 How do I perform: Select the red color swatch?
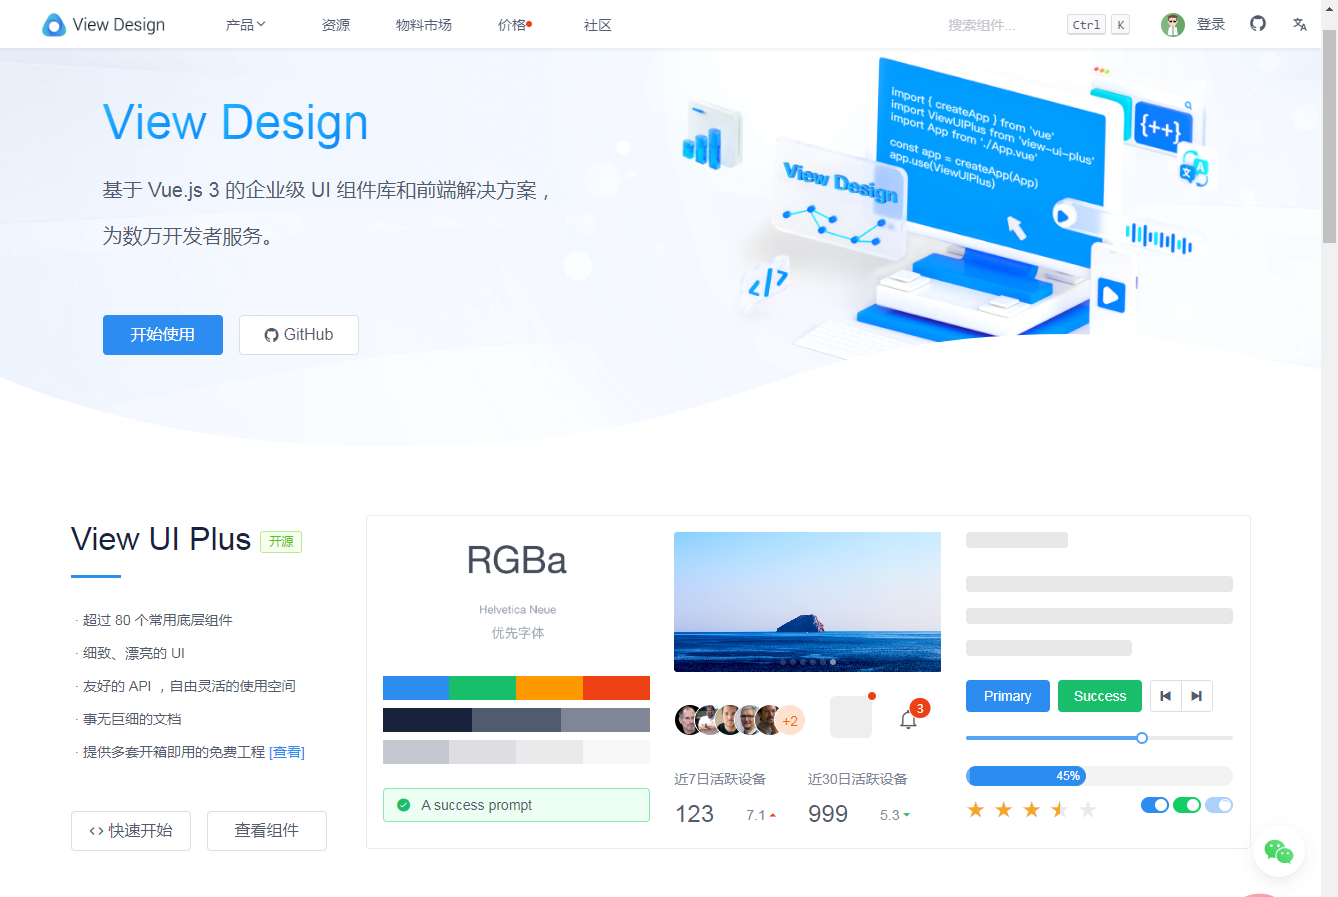(x=616, y=688)
